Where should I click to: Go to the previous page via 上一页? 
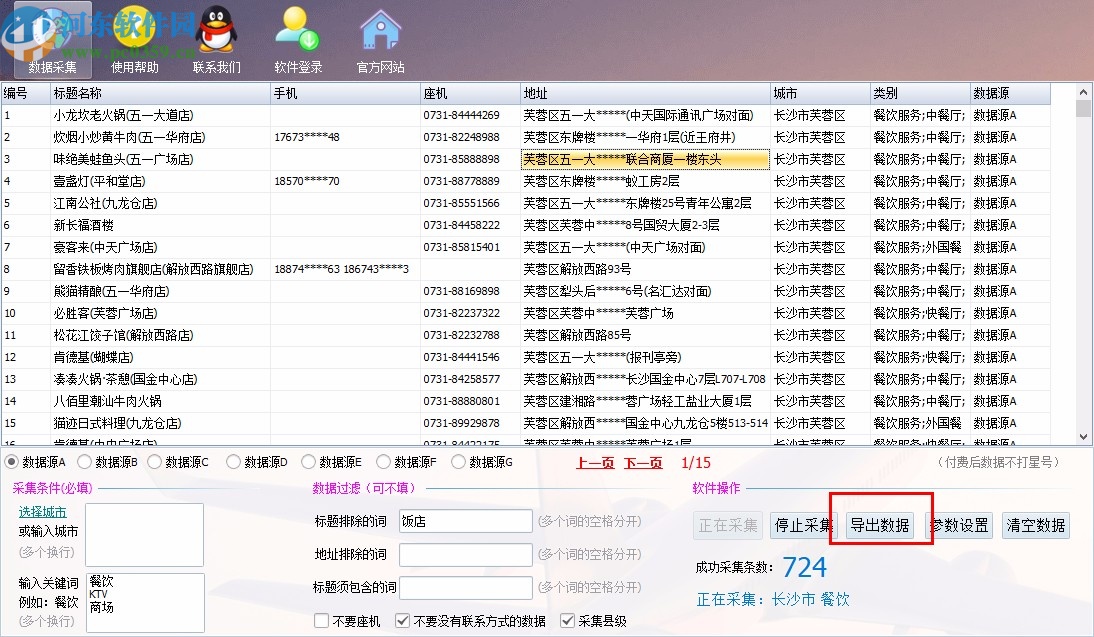pos(594,462)
